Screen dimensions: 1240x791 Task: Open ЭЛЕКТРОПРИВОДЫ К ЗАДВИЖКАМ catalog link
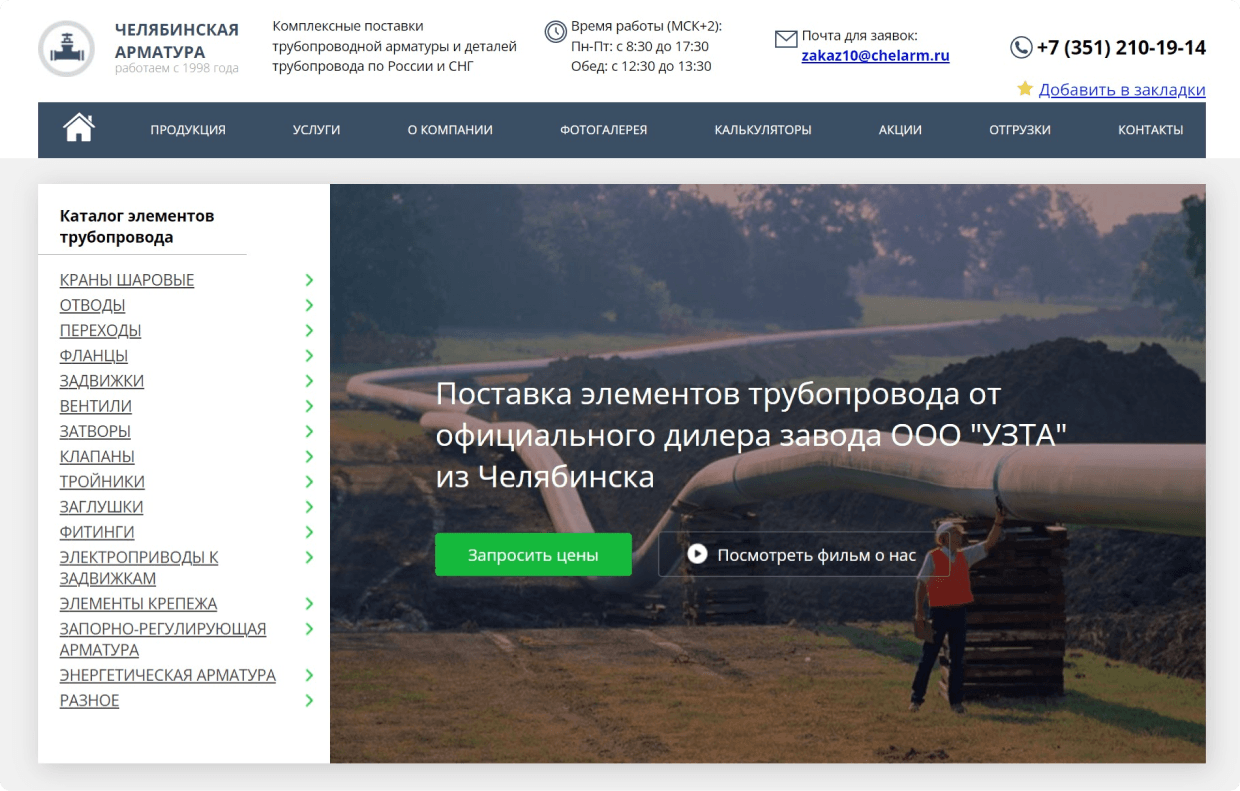pyautogui.click(x=139, y=568)
